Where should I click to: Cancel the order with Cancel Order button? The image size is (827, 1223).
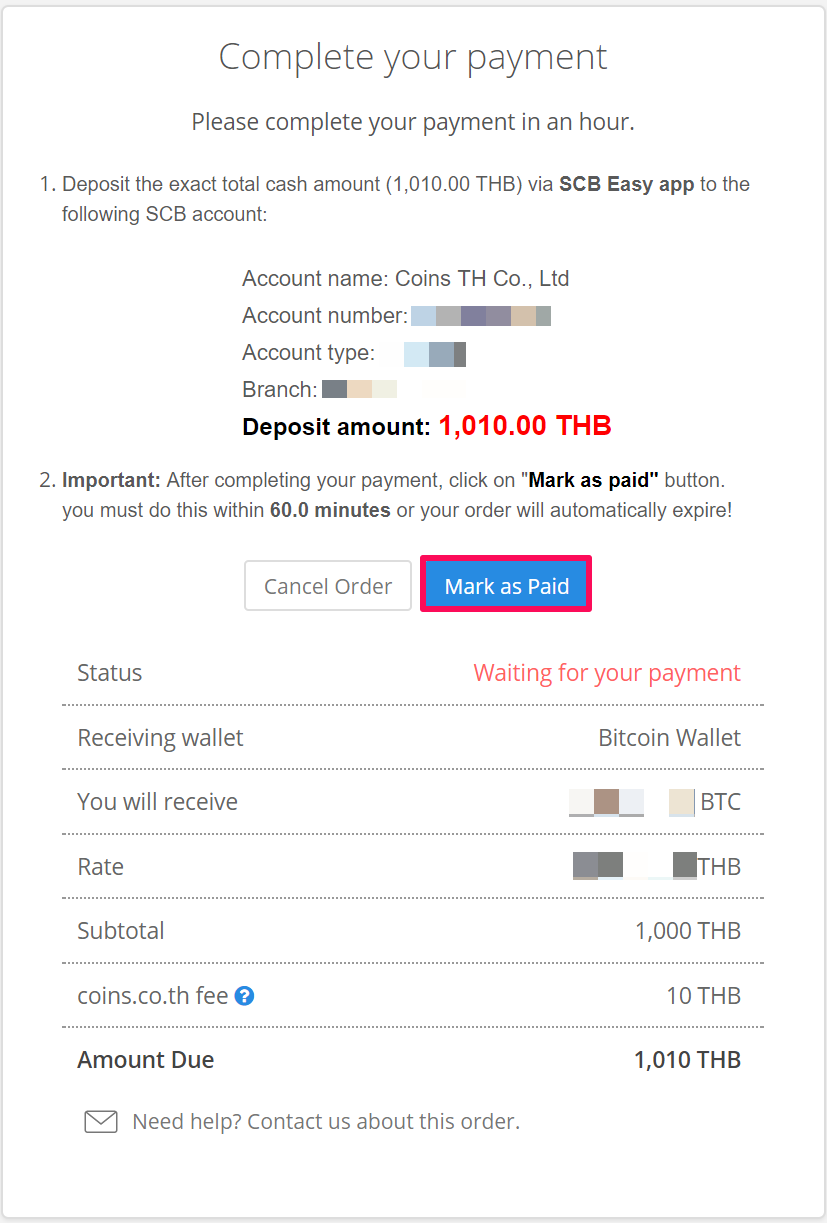coord(328,585)
